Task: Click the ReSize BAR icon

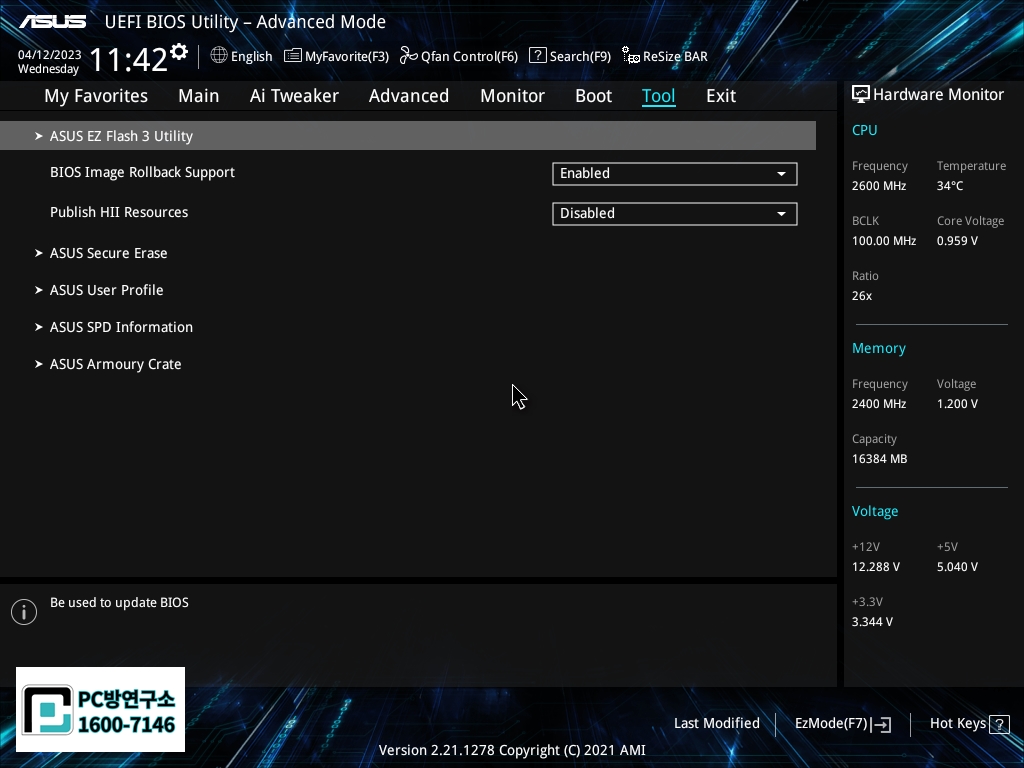Action: click(631, 56)
